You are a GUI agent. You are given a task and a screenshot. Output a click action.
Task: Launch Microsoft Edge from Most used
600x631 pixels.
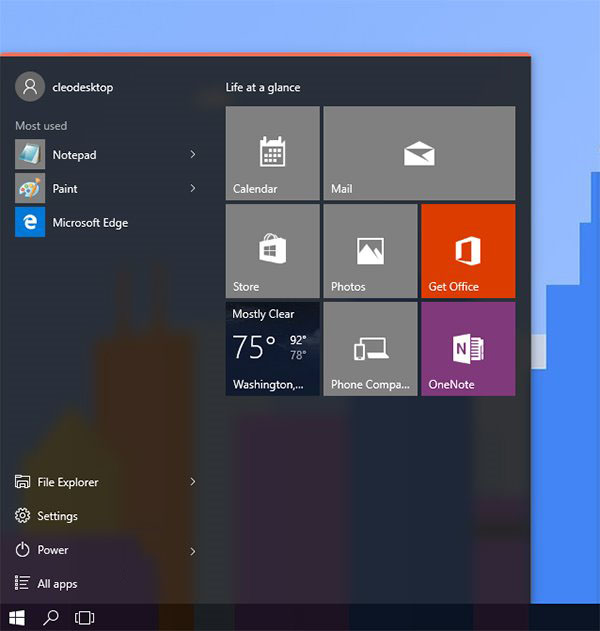tap(90, 223)
